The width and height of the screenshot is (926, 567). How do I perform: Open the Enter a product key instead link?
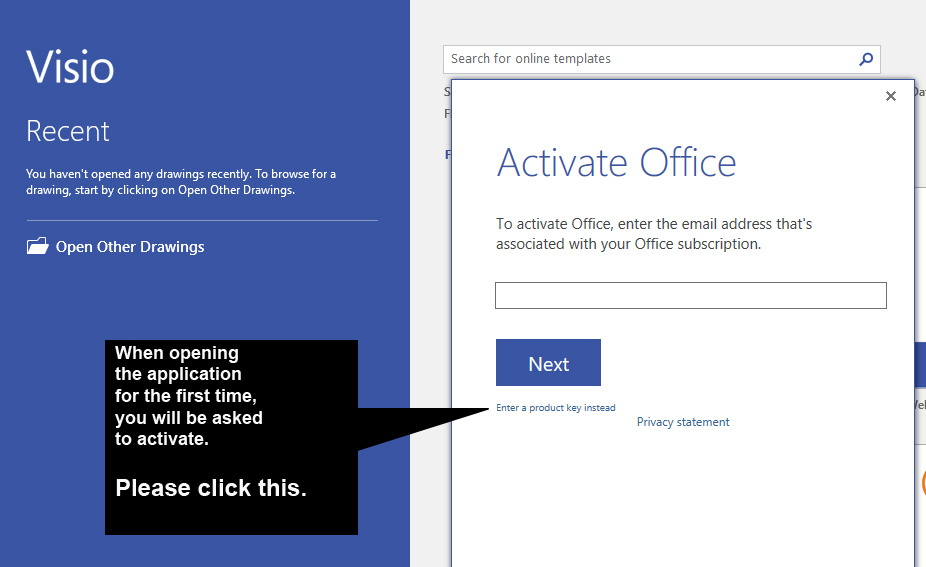[x=556, y=408]
